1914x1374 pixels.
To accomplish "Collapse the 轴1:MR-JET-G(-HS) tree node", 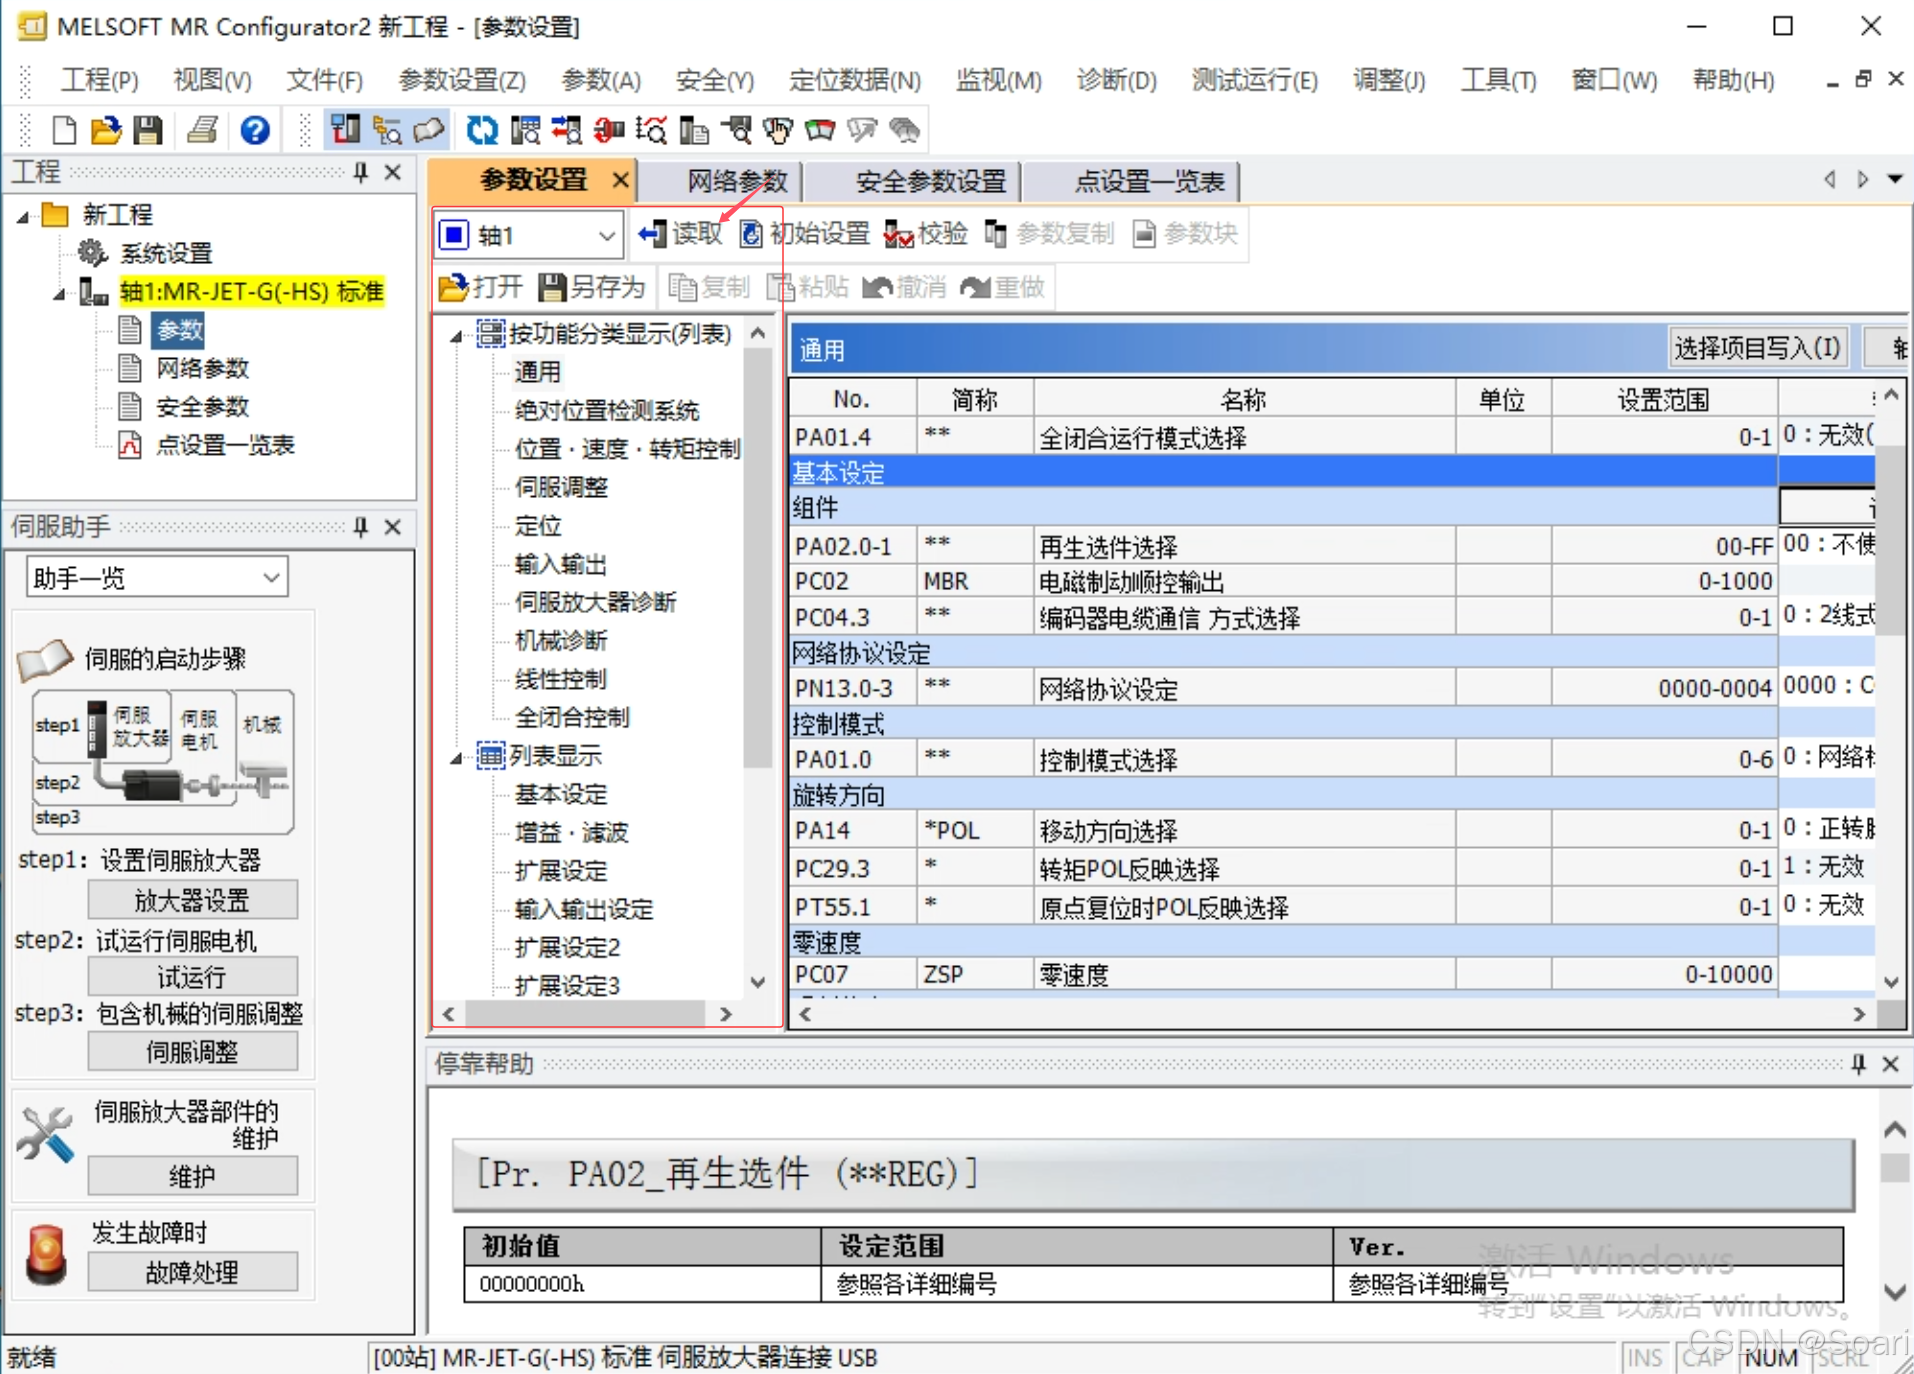I will point(60,293).
